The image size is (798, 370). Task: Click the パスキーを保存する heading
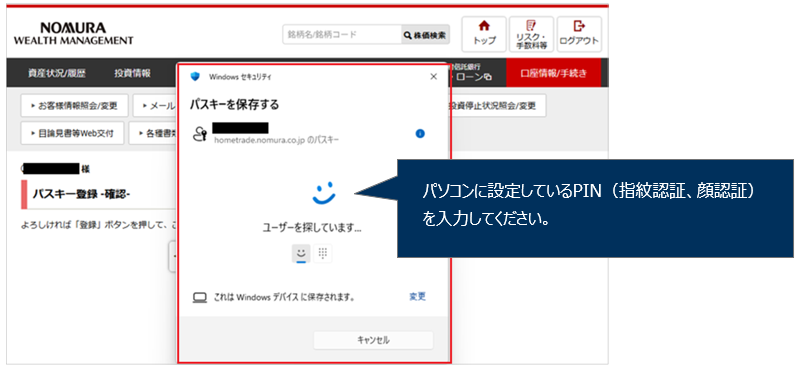(235, 105)
